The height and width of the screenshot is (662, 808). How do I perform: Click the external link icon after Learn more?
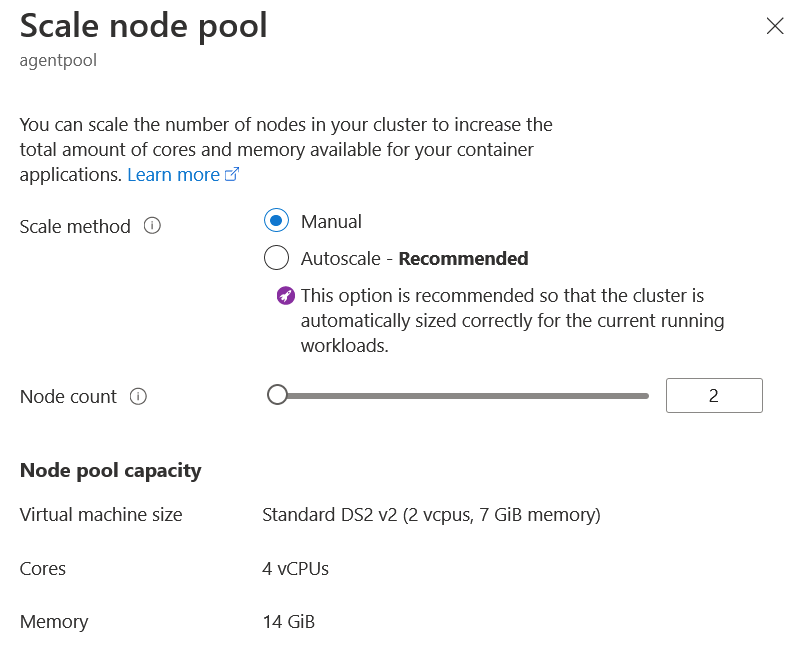point(232,175)
